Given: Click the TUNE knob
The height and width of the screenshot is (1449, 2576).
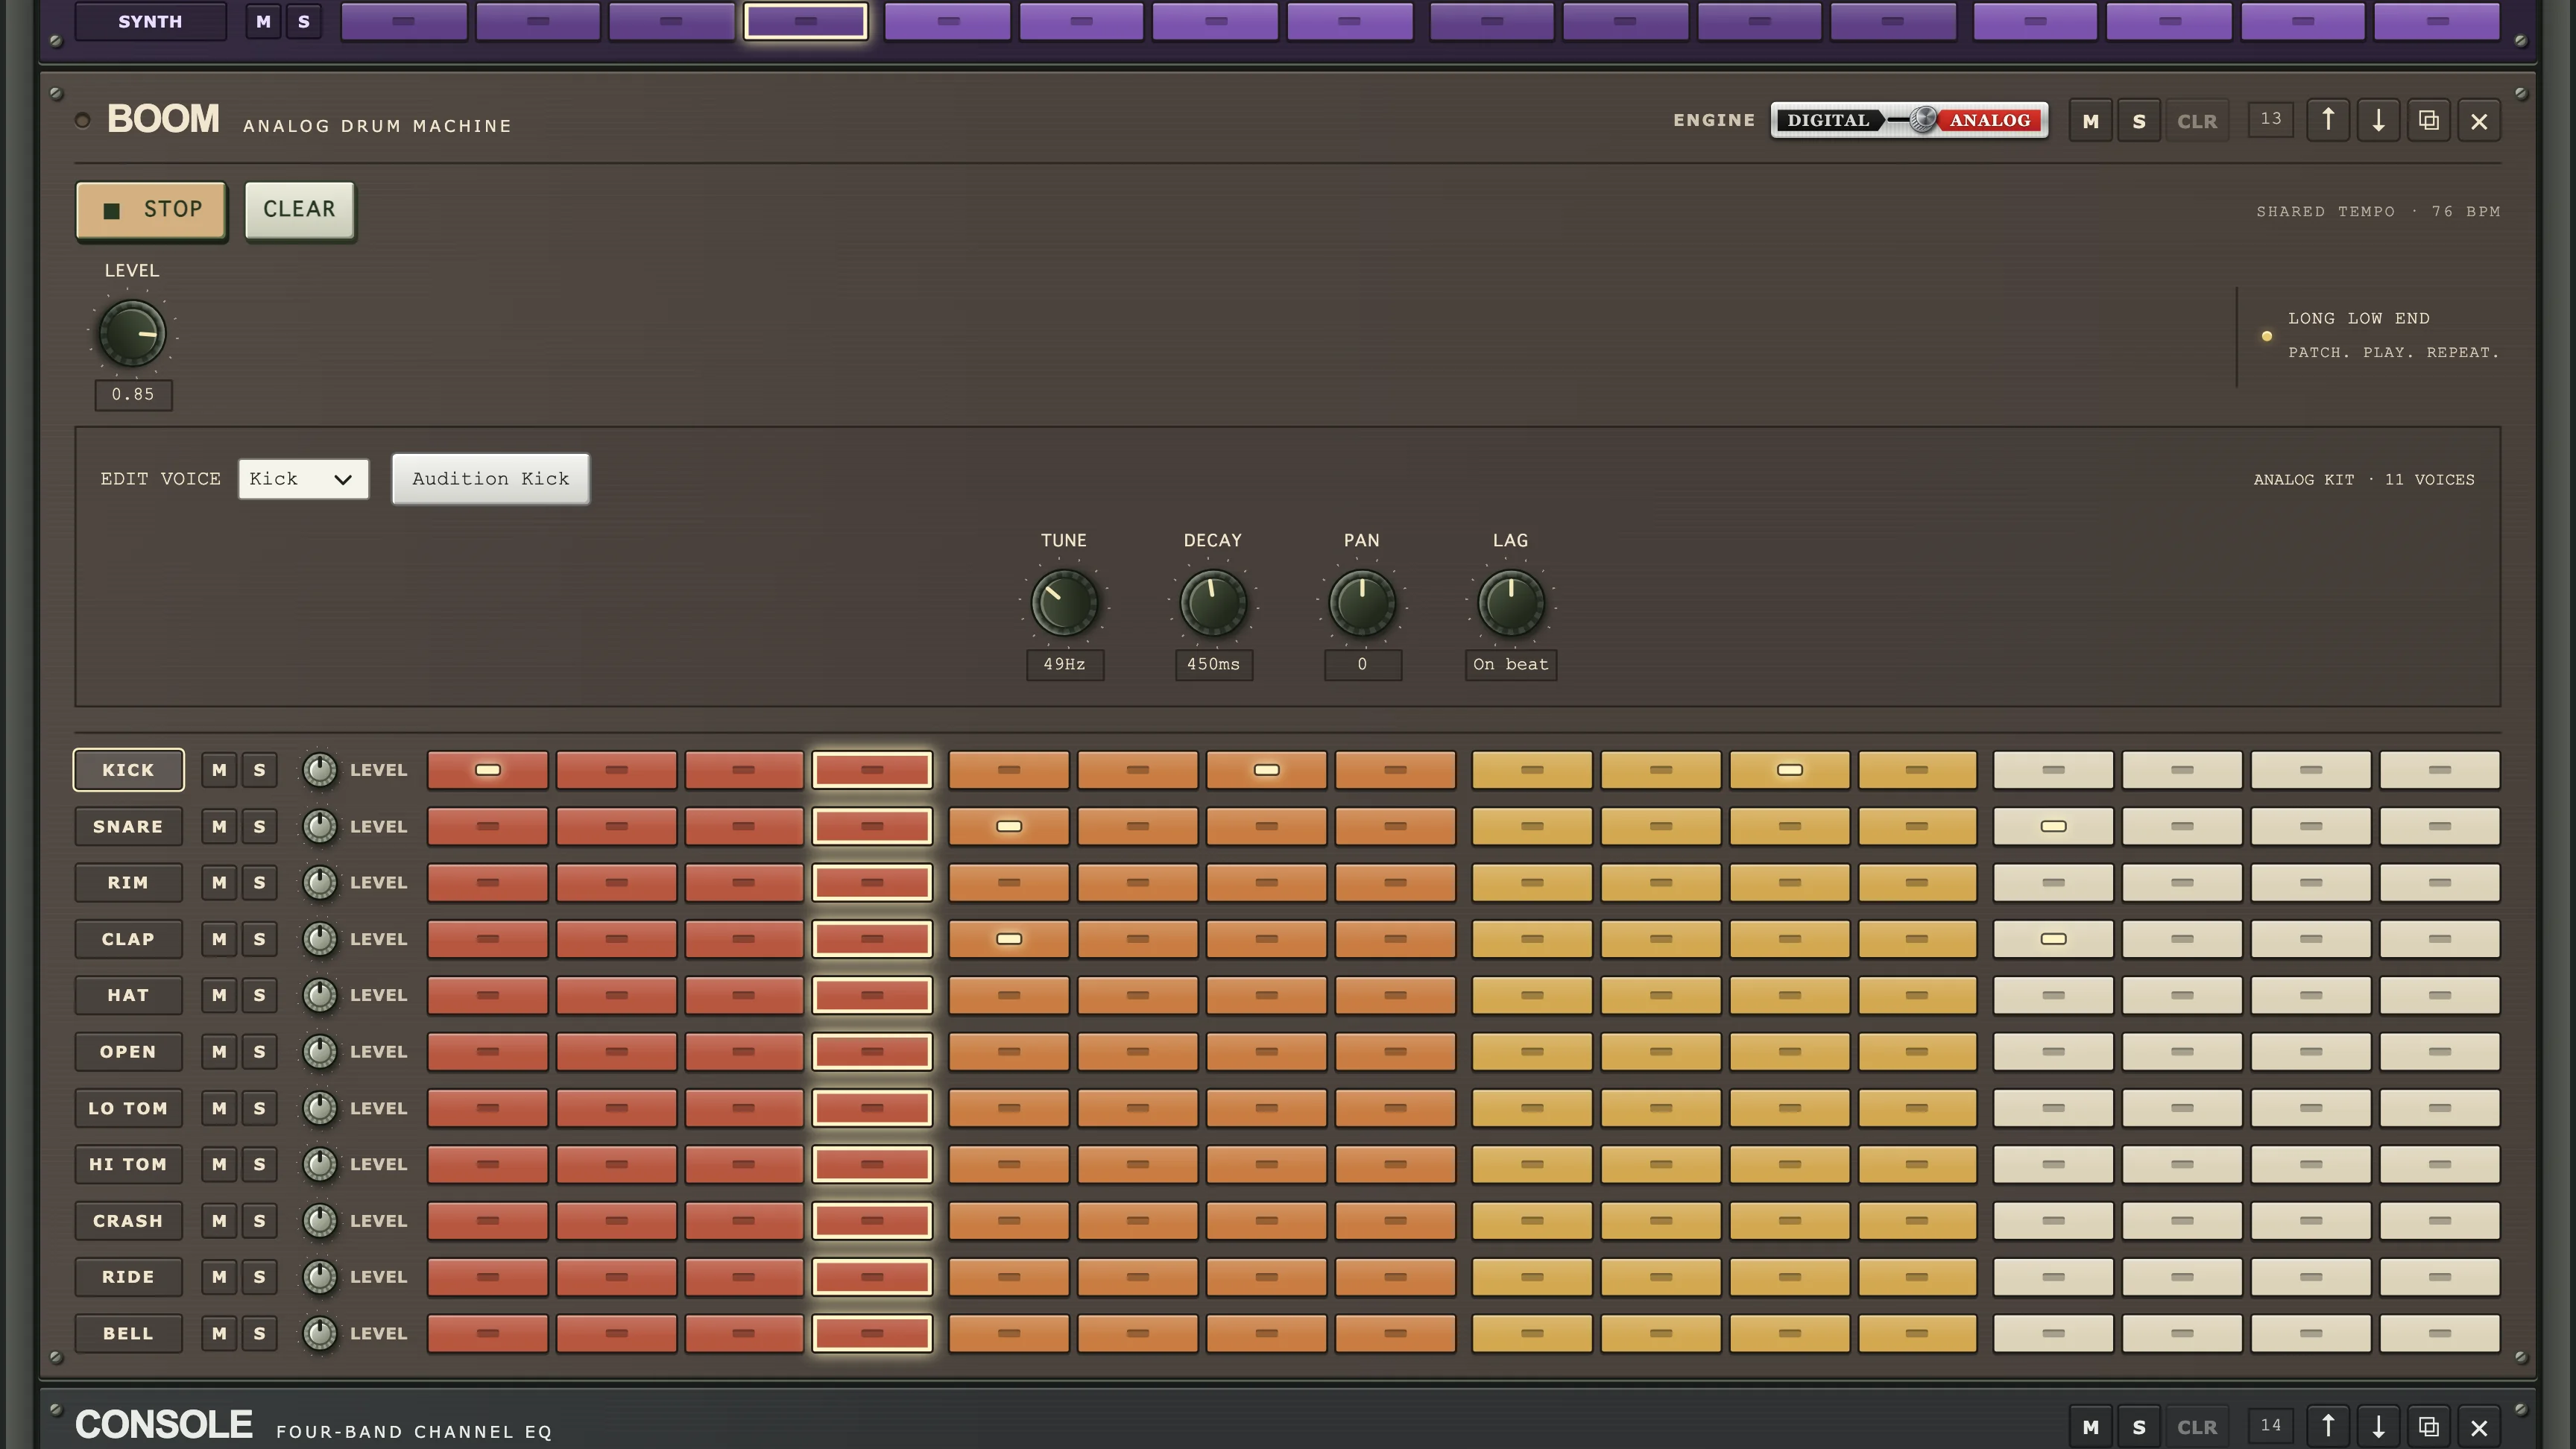Looking at the screenshot, I should [1064, 603].
